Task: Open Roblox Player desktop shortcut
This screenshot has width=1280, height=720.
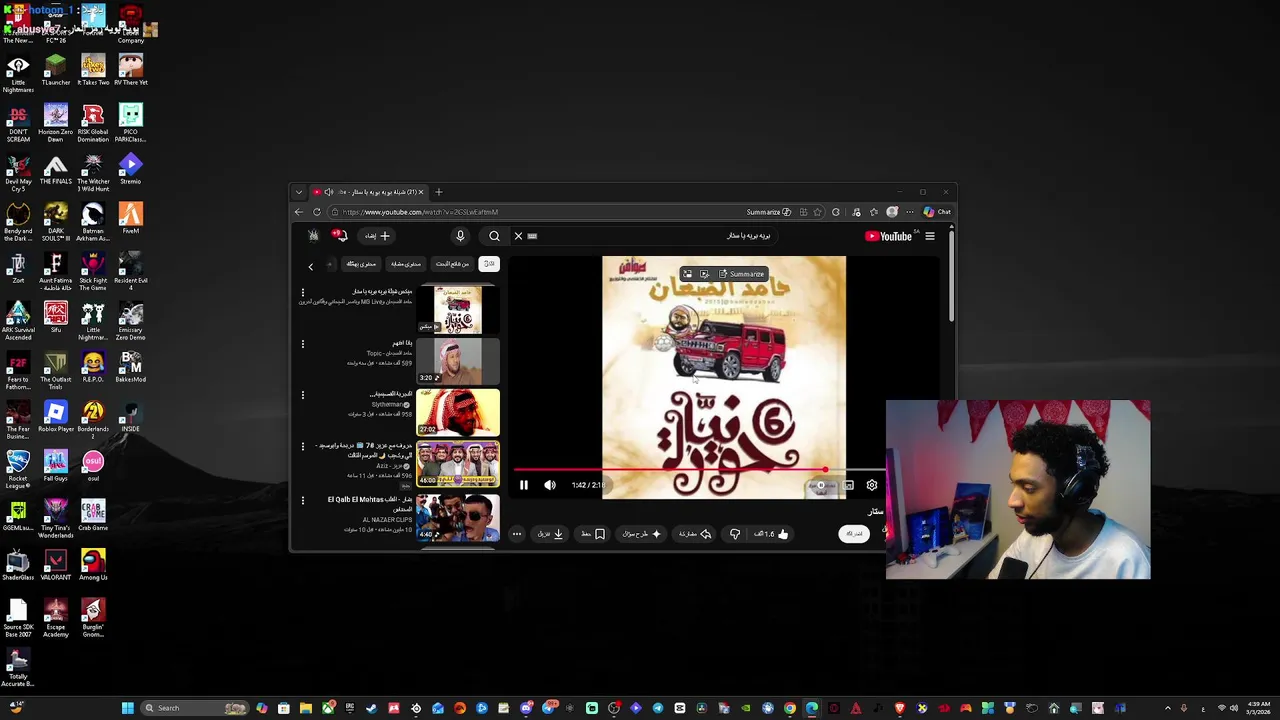Action: 55,416
